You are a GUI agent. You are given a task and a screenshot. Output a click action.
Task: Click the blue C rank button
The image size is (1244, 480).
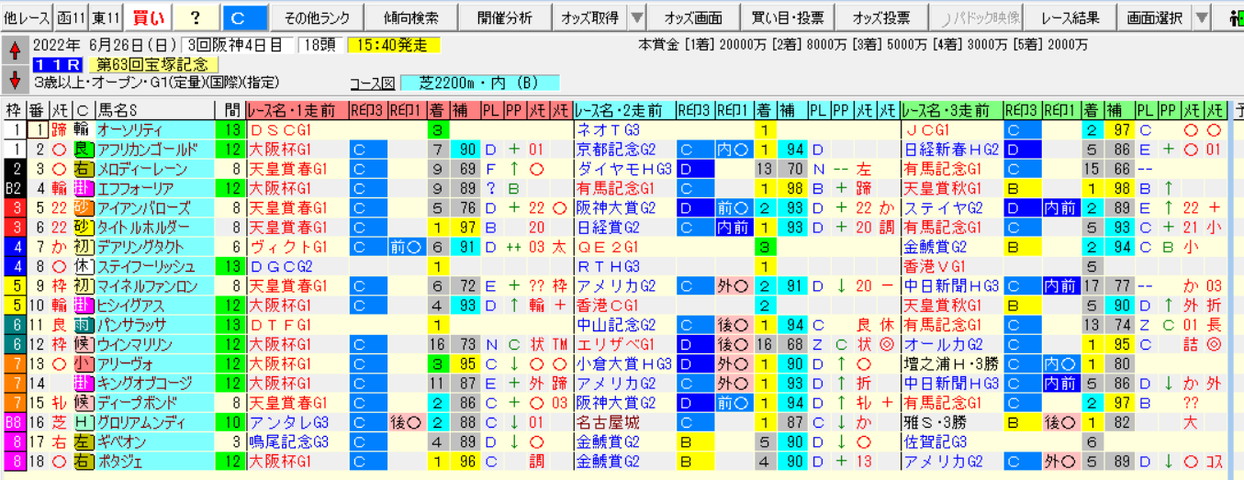(x=243, y=17)
